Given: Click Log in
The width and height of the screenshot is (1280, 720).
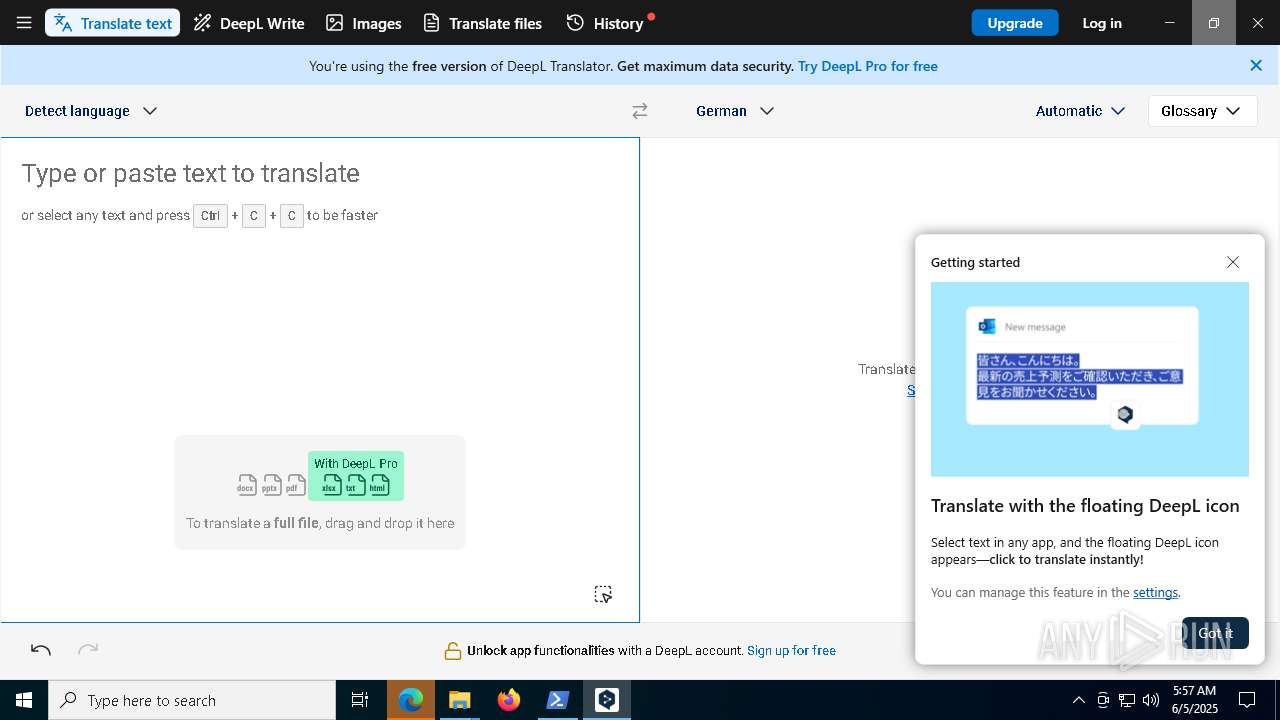Looking at the screenshot, I should pyautogui.click(x=1102, y=23).
